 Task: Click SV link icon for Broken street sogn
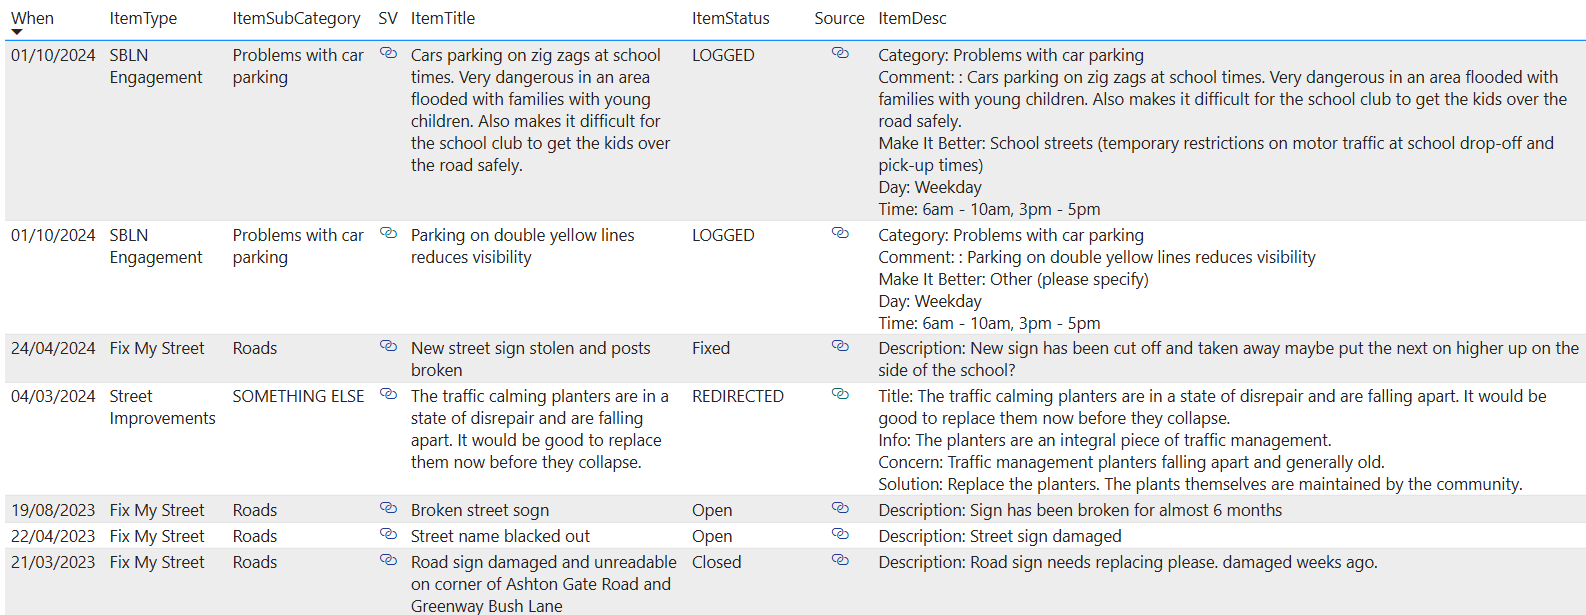388,508
